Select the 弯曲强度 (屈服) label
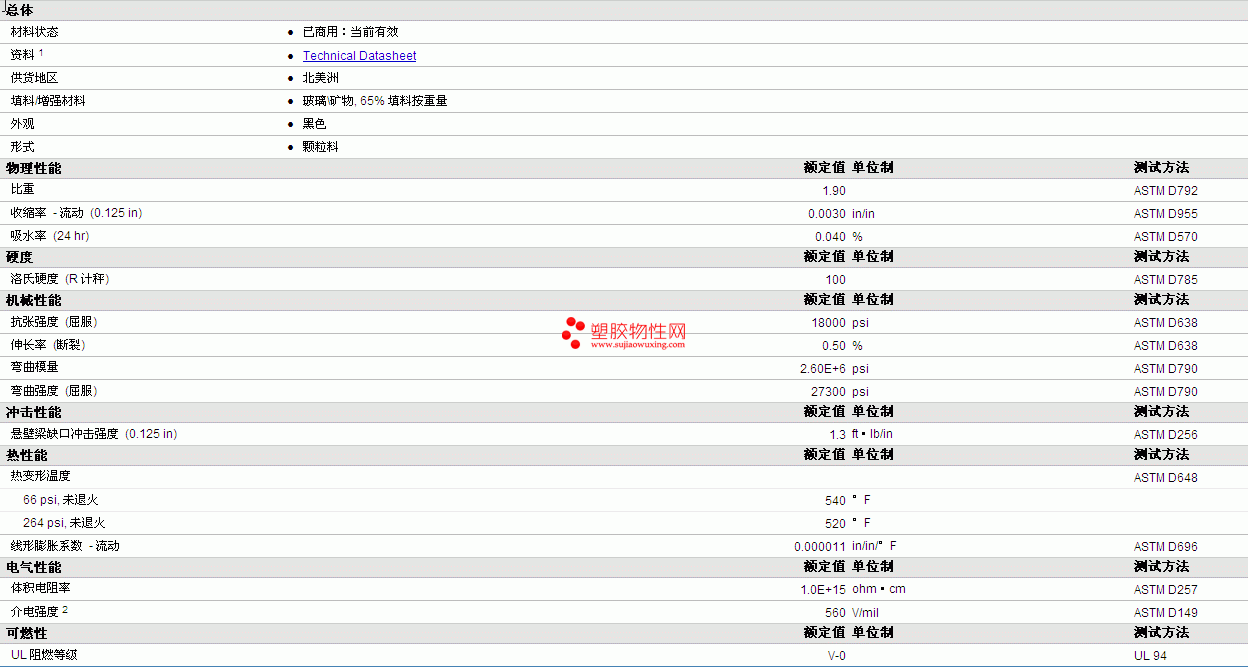1248x667 pixels. [54, 391]
